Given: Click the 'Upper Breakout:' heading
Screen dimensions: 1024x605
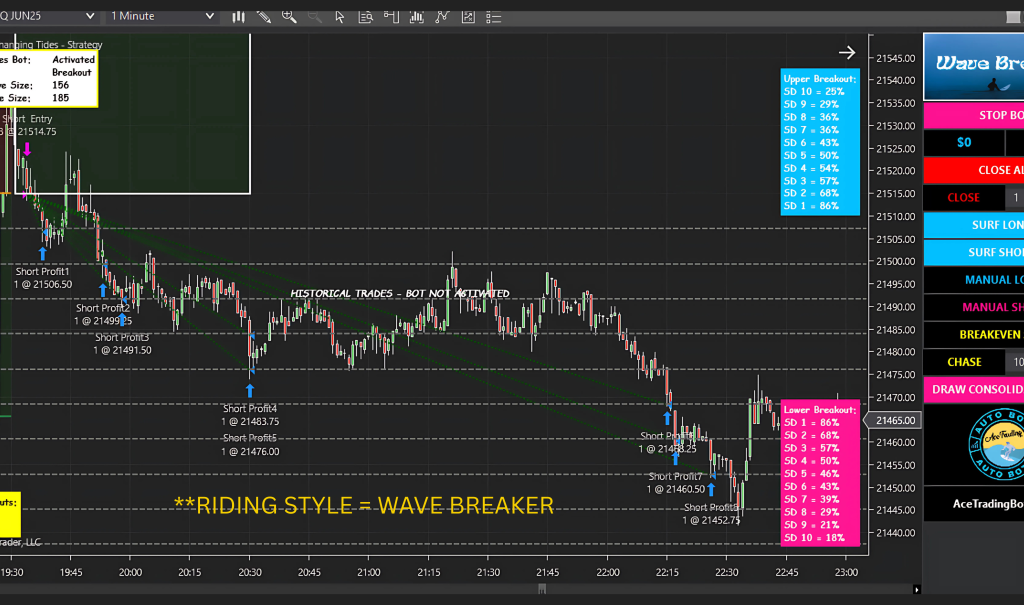Looking at the screenshot, I should click(820, 79).
